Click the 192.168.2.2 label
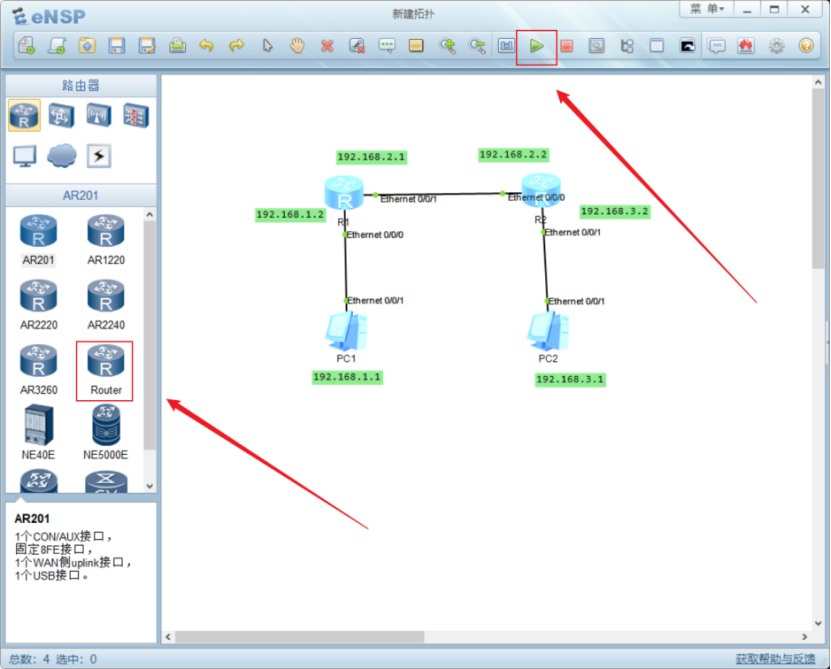 513,155
